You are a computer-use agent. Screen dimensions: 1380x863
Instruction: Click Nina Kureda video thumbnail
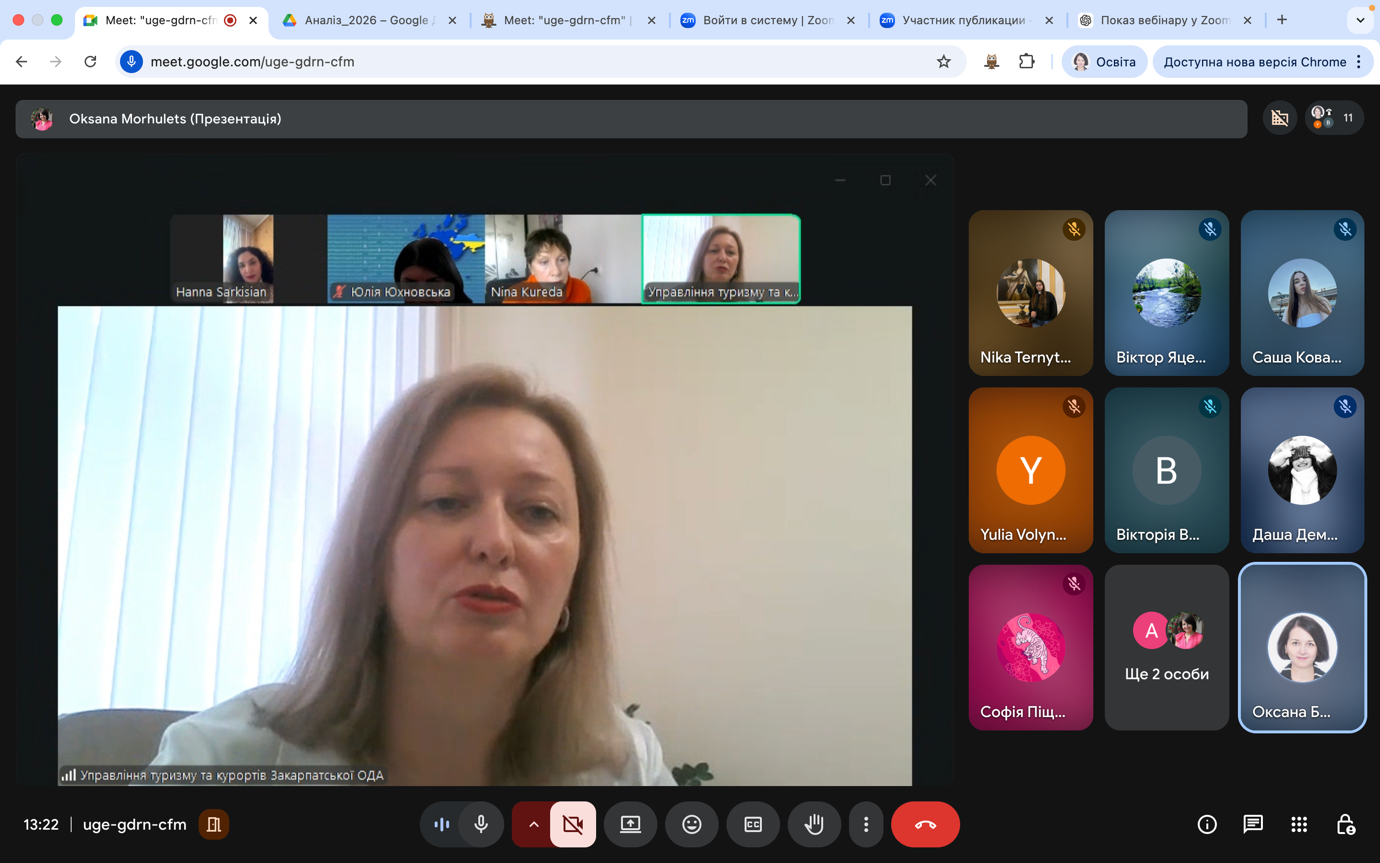[x=563, y=258]
